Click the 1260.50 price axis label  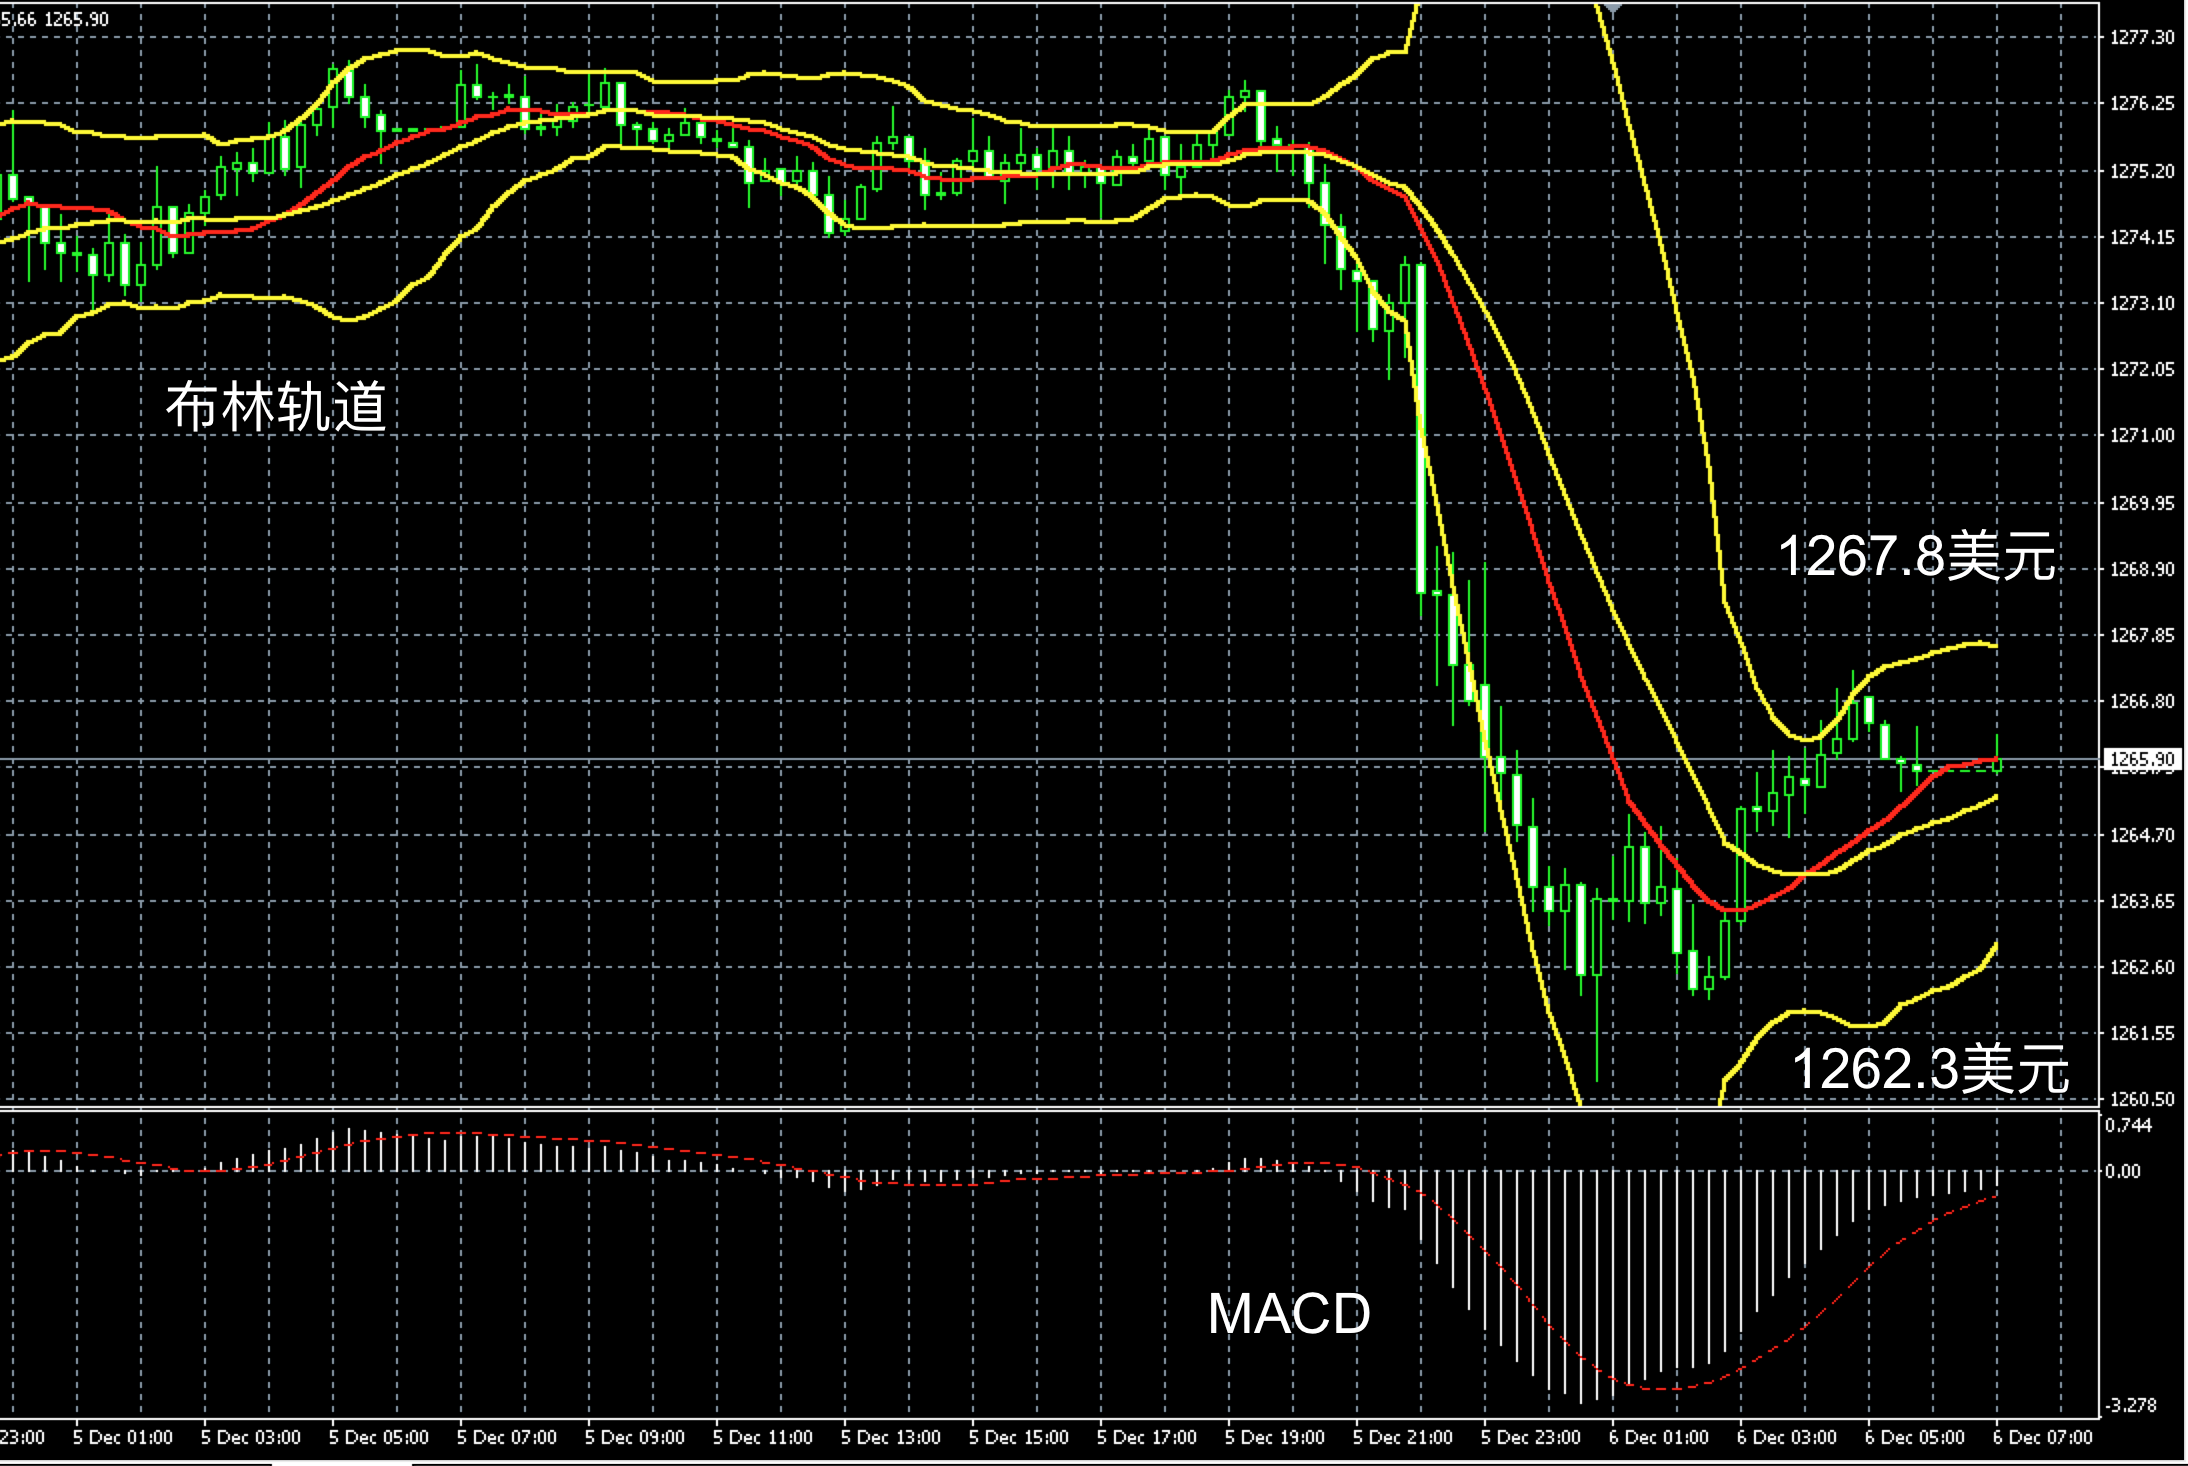[2141, 1099]
